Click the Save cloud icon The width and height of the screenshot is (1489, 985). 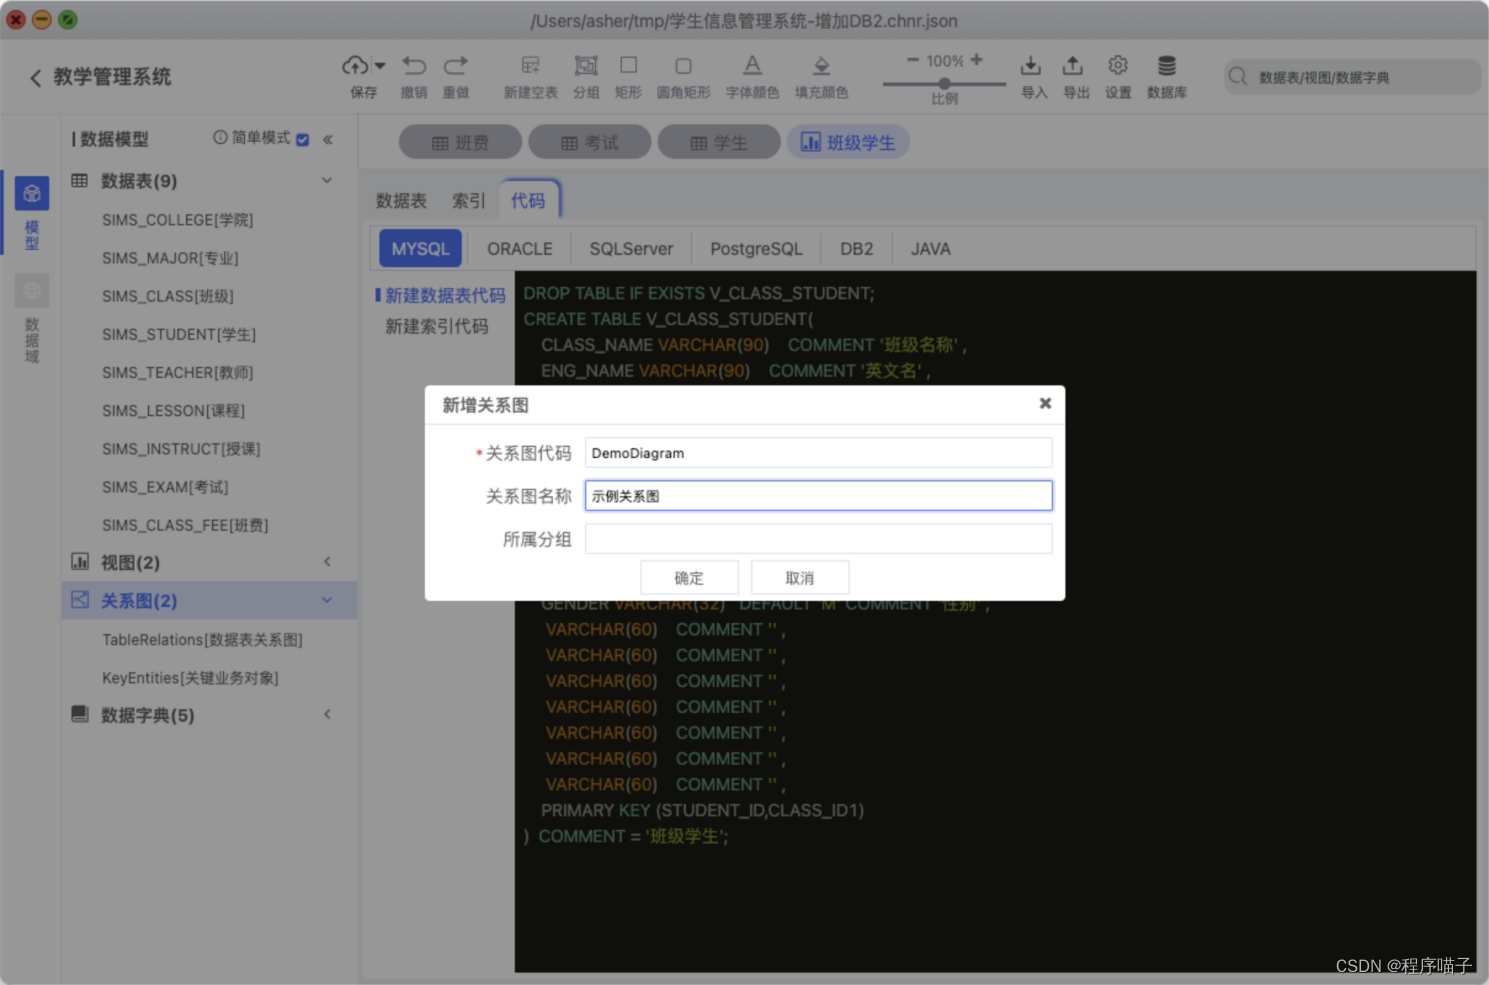click(x=354, y=65)
